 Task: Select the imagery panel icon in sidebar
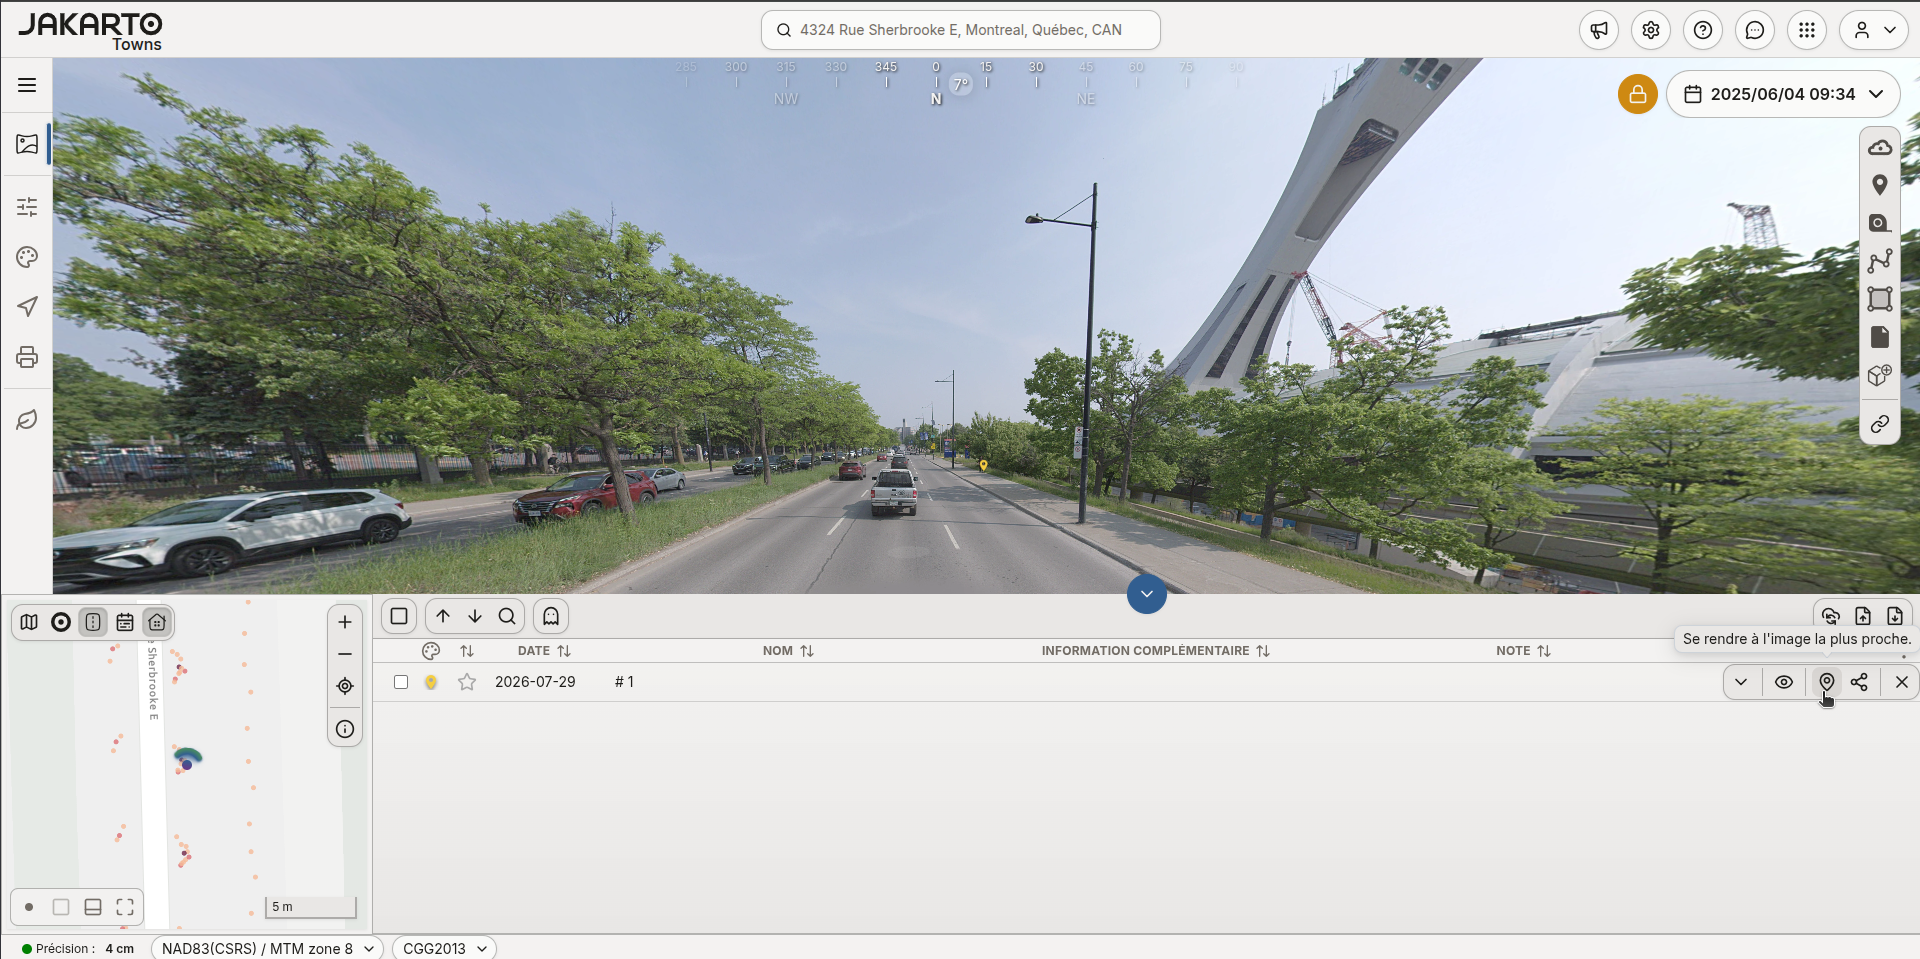[27, 144]
